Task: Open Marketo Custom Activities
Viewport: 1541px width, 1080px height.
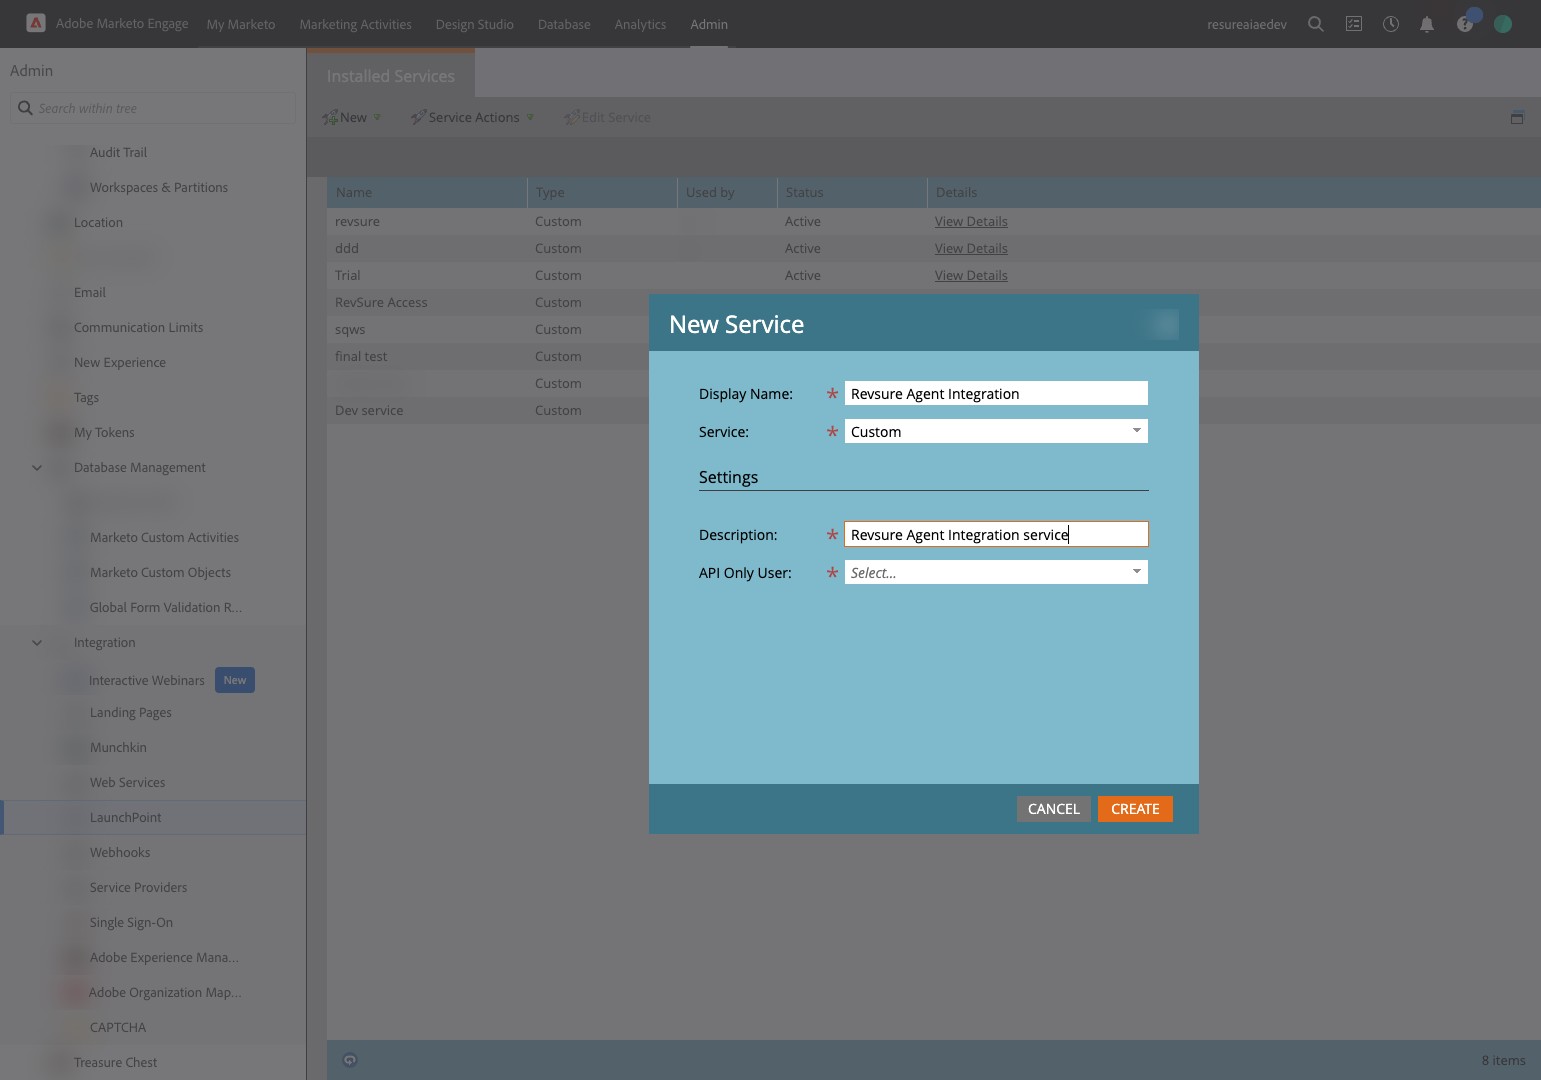Action: point(164,537)
